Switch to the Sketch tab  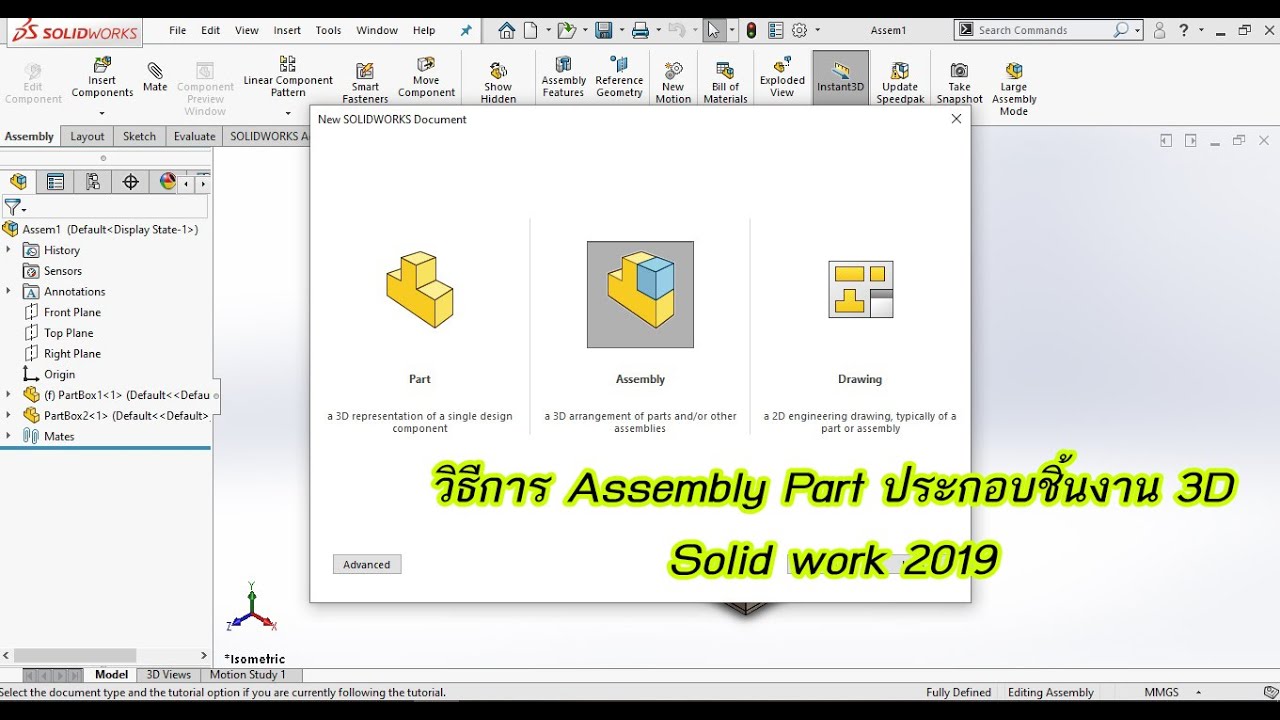(x=139, y=136)
